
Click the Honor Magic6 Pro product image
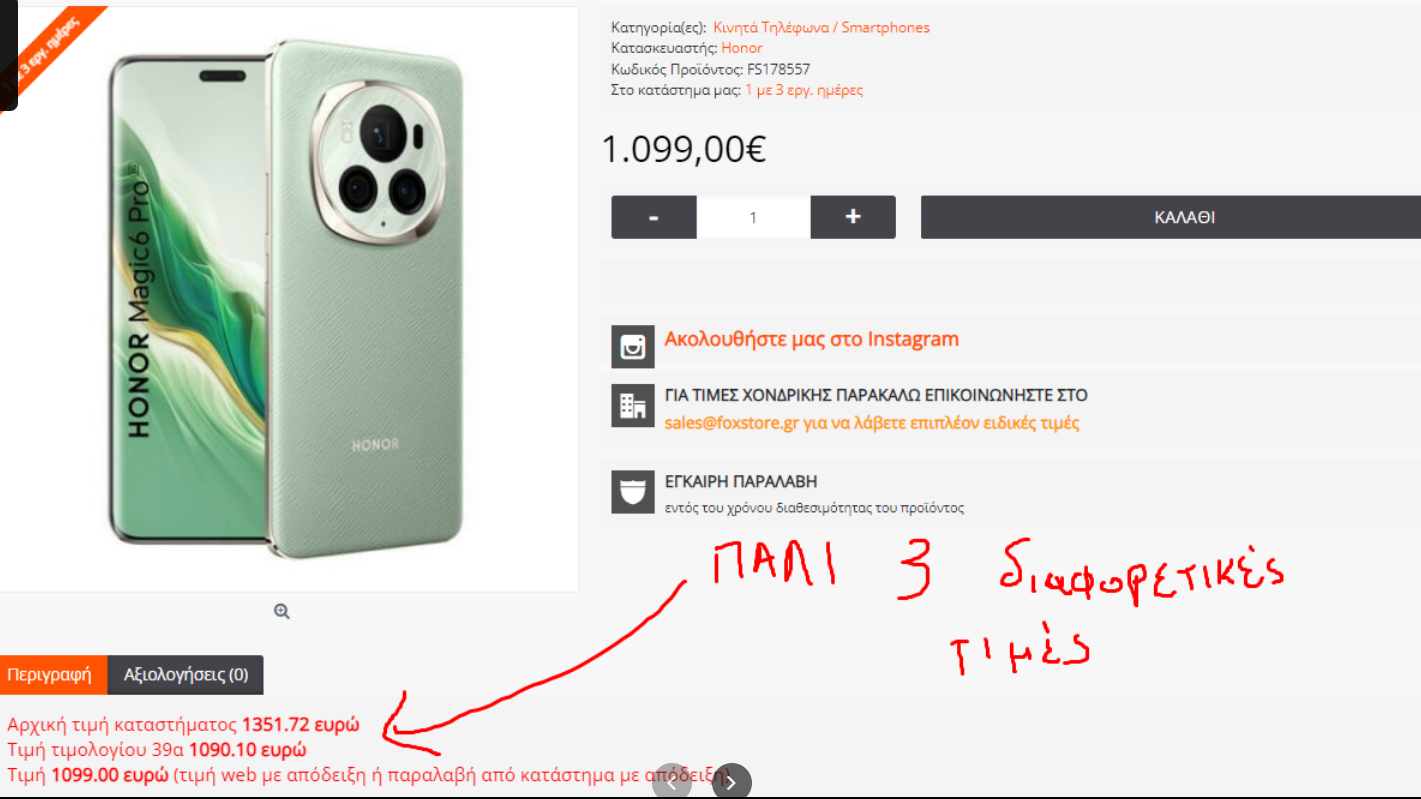(x=289, y=299)
